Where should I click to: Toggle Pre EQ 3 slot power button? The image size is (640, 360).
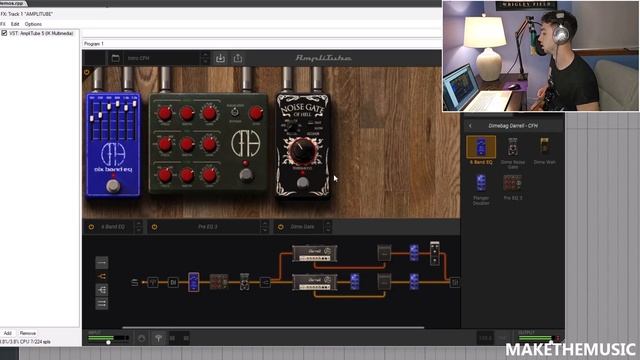[154, 227]
